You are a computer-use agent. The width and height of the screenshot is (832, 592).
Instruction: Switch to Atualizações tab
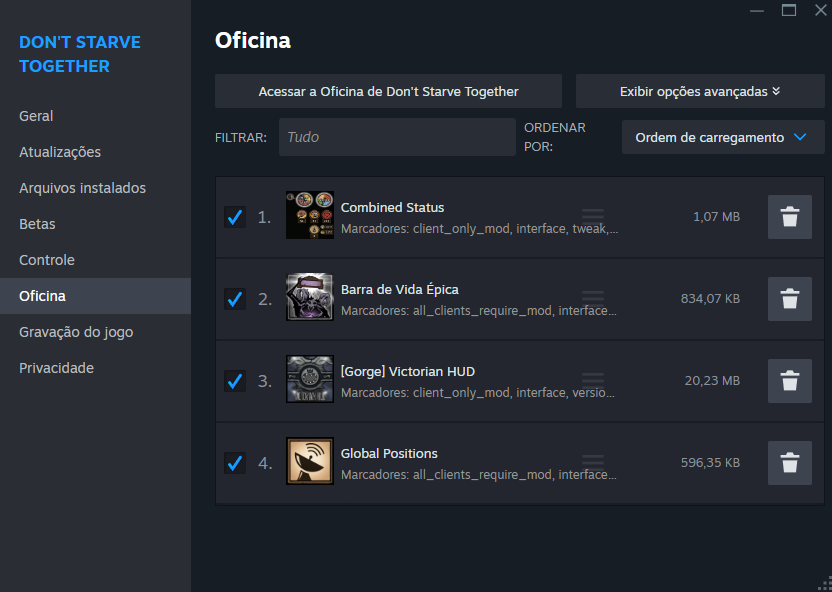pos(60,152)
